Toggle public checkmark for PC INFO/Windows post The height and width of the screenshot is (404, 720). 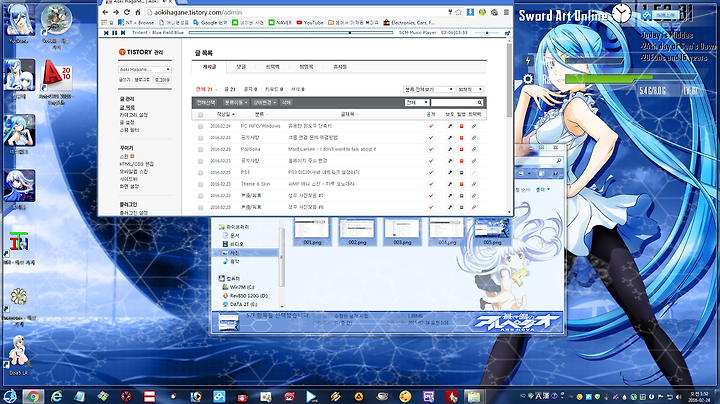[x=431, y=126]
